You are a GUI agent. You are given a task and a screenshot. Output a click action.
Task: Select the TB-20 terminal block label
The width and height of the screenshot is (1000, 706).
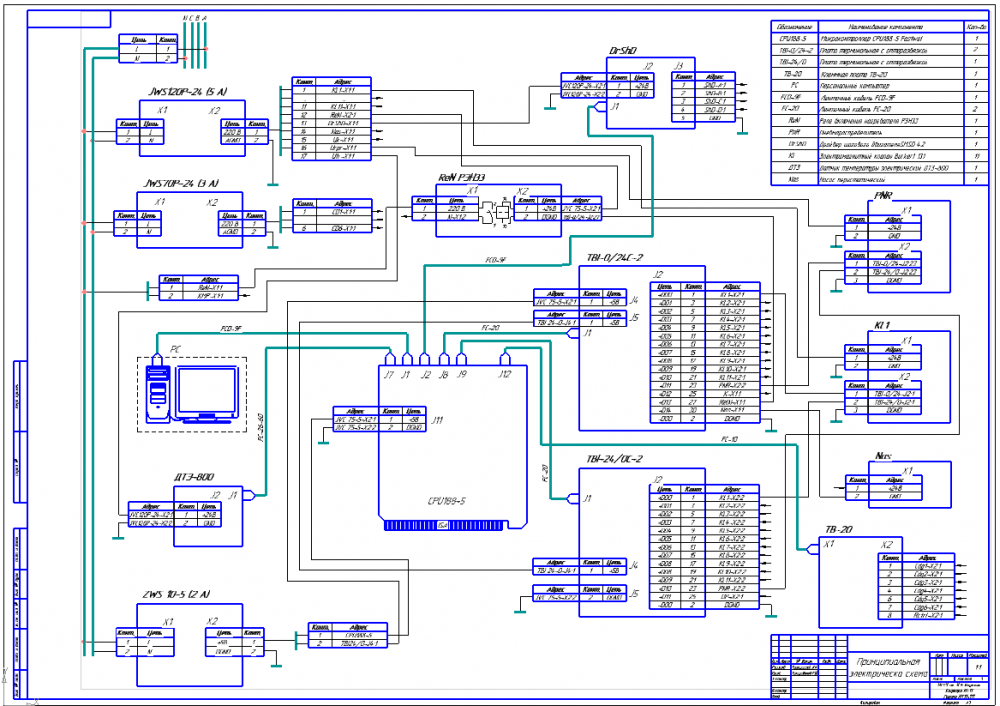click(x=838, y=529)
